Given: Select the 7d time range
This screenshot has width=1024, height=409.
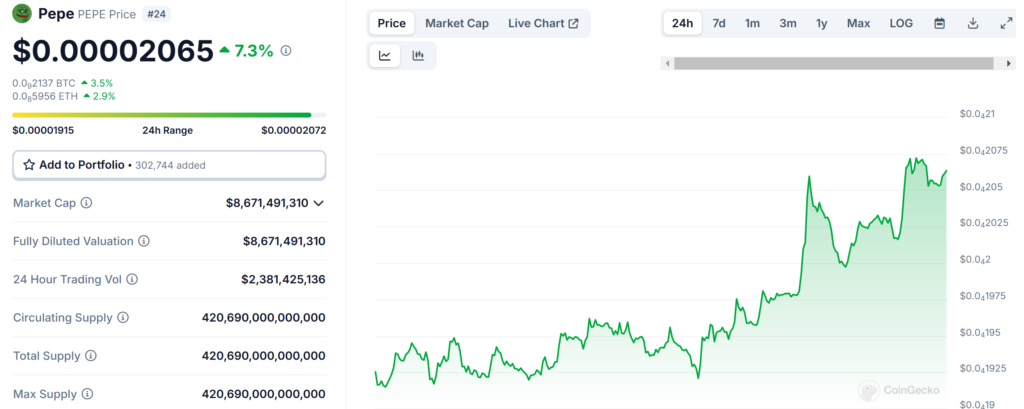Looking at the screenshot, I should pos(719,23).
